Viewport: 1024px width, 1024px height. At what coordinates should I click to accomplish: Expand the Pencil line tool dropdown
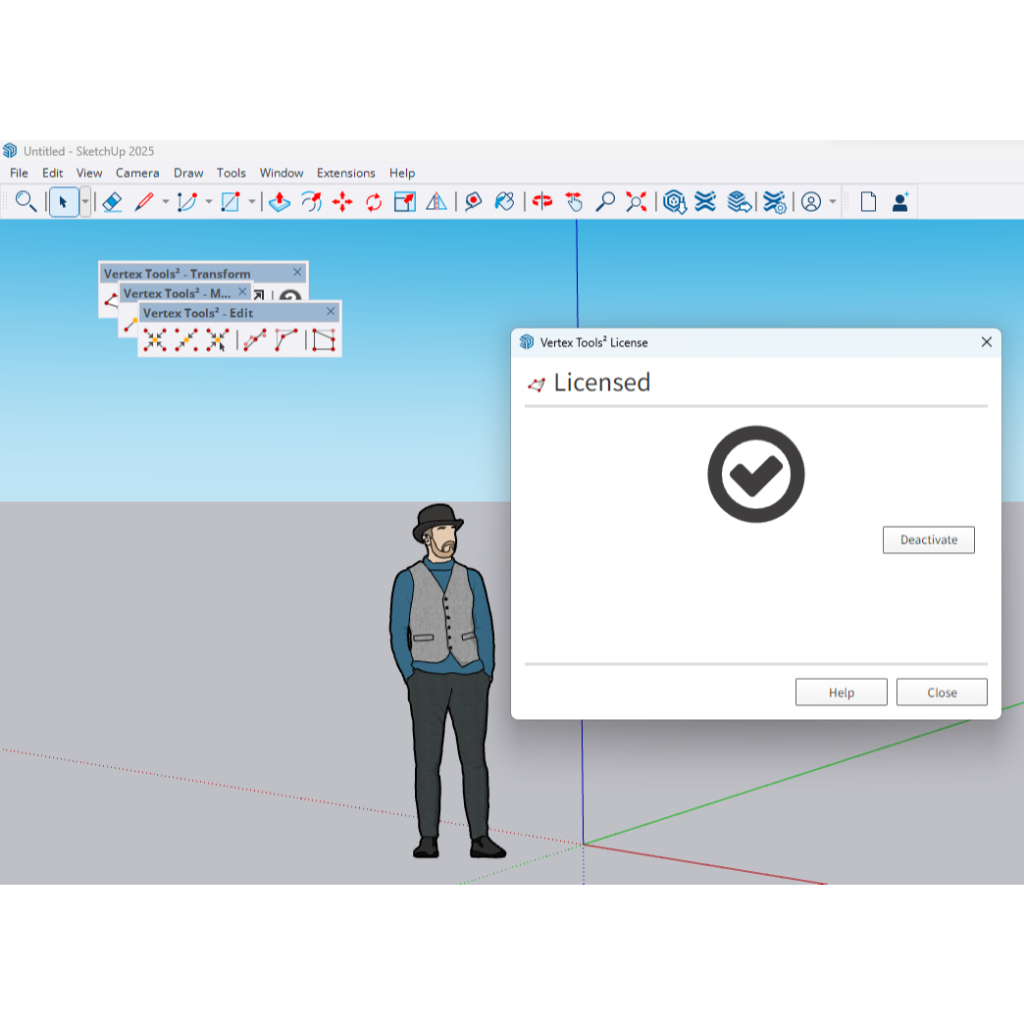[x=165, y=202]
